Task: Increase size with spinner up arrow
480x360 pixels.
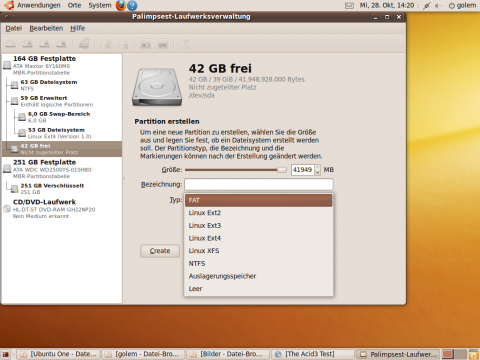Action: pyautogui.click(x=318, y=167)
